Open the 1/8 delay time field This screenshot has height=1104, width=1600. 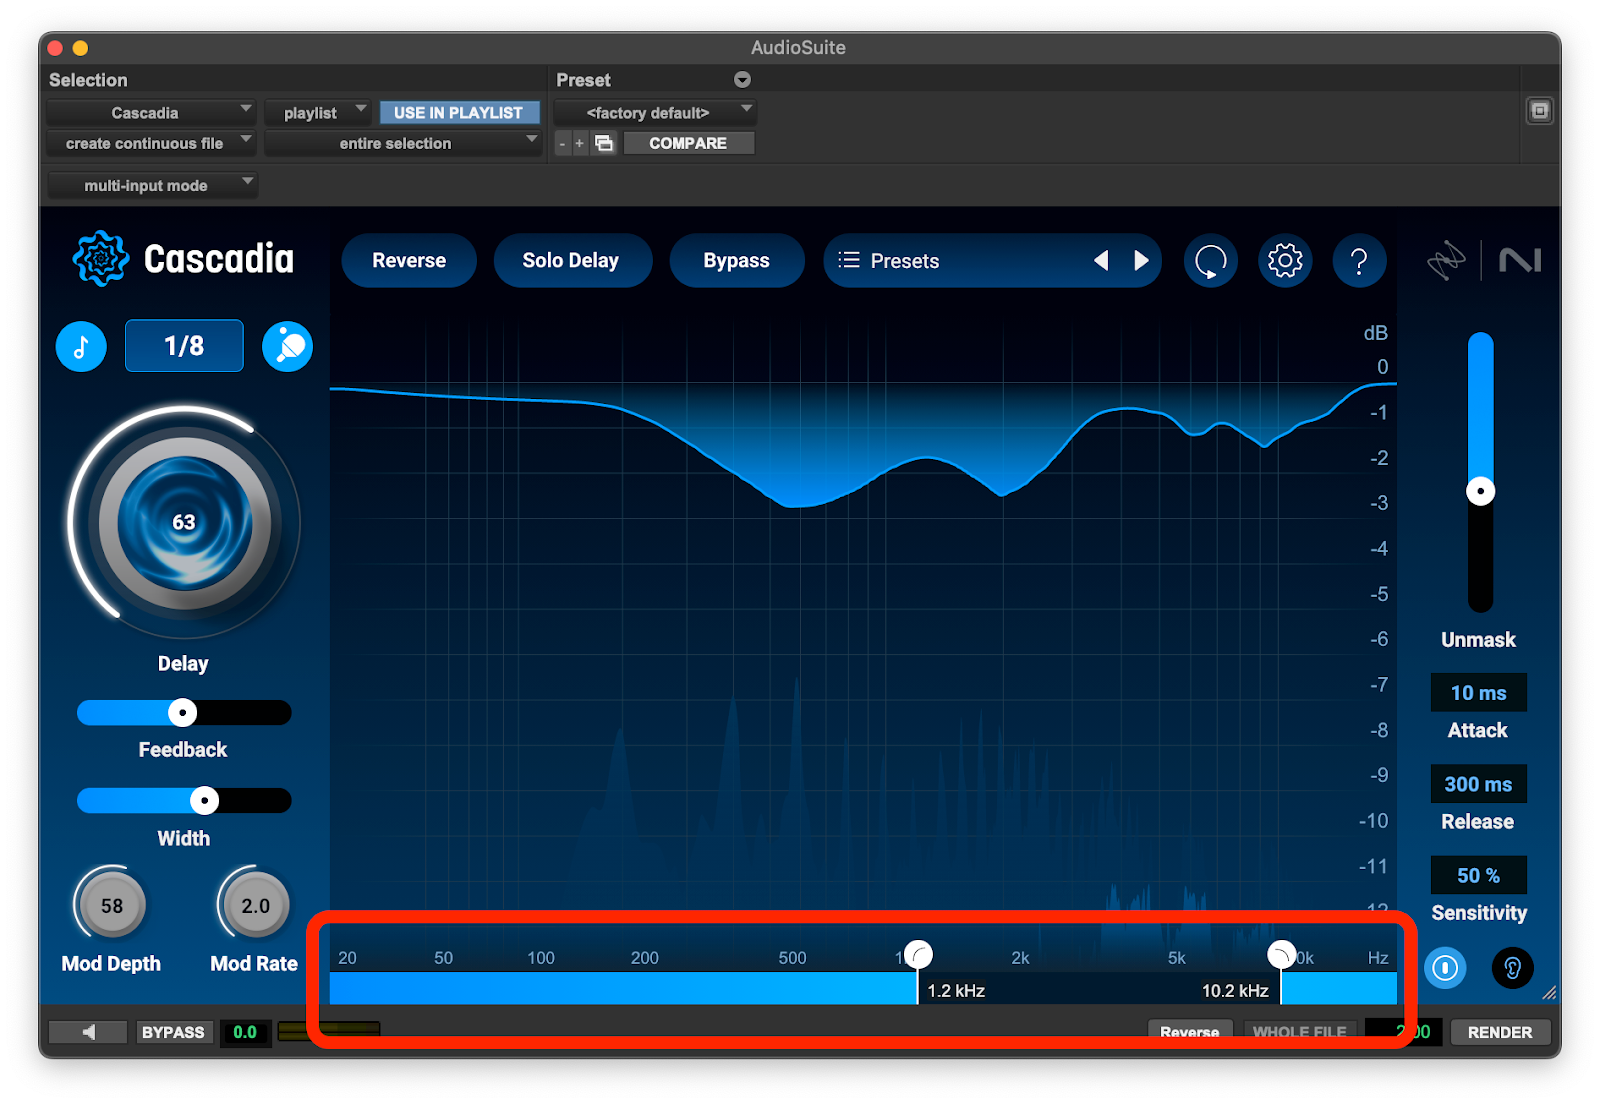(x=184, y=346)
